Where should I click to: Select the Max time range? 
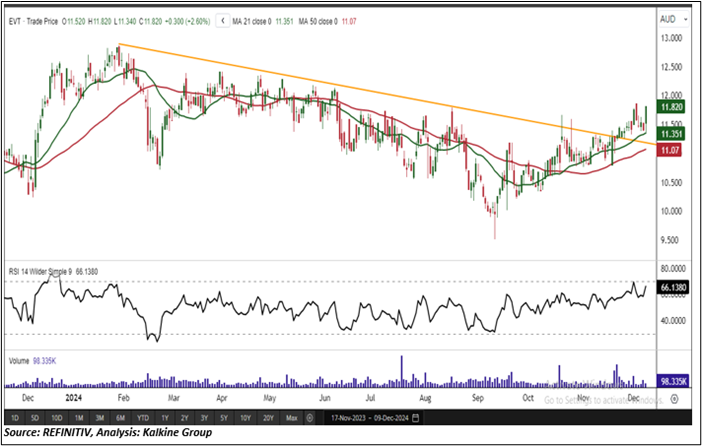click(291, 418)
